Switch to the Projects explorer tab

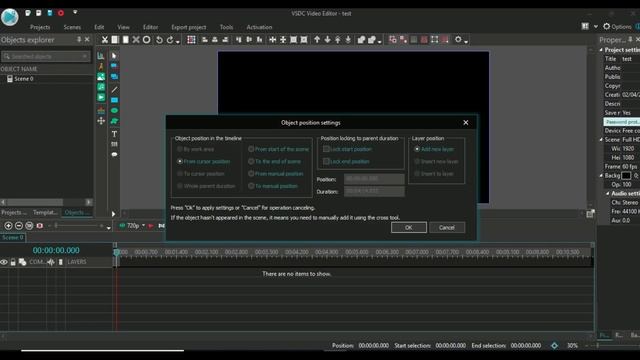pyautogui.click(x=13, y=212)
